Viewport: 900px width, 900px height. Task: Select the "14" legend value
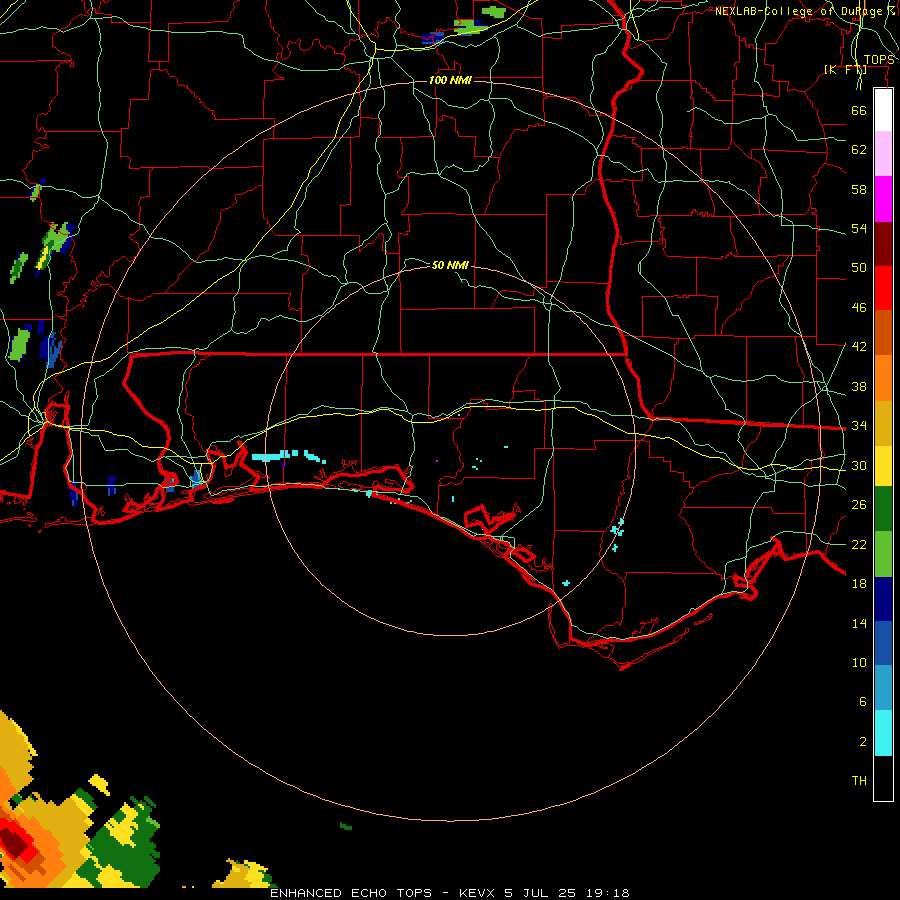pyautogui.click(x=859, y=623)
